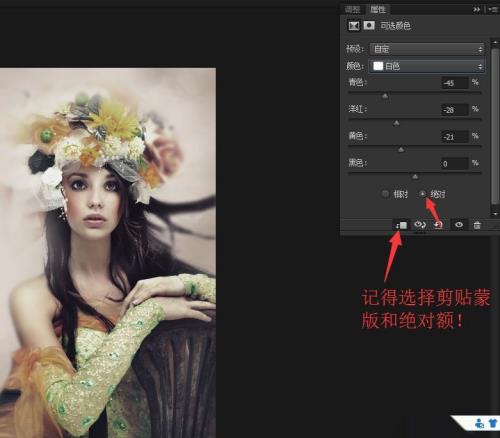Click the blue shirt icon at bottom right
The height and width of the screenshot is (438, 500).
492,423
